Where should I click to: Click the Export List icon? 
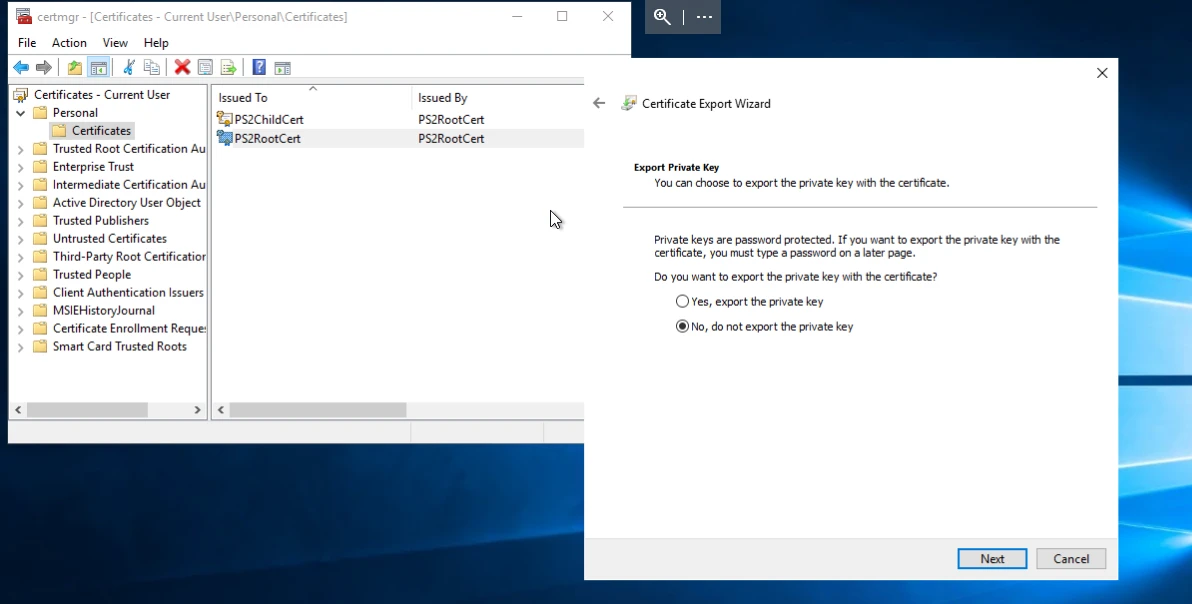[229, 67]
